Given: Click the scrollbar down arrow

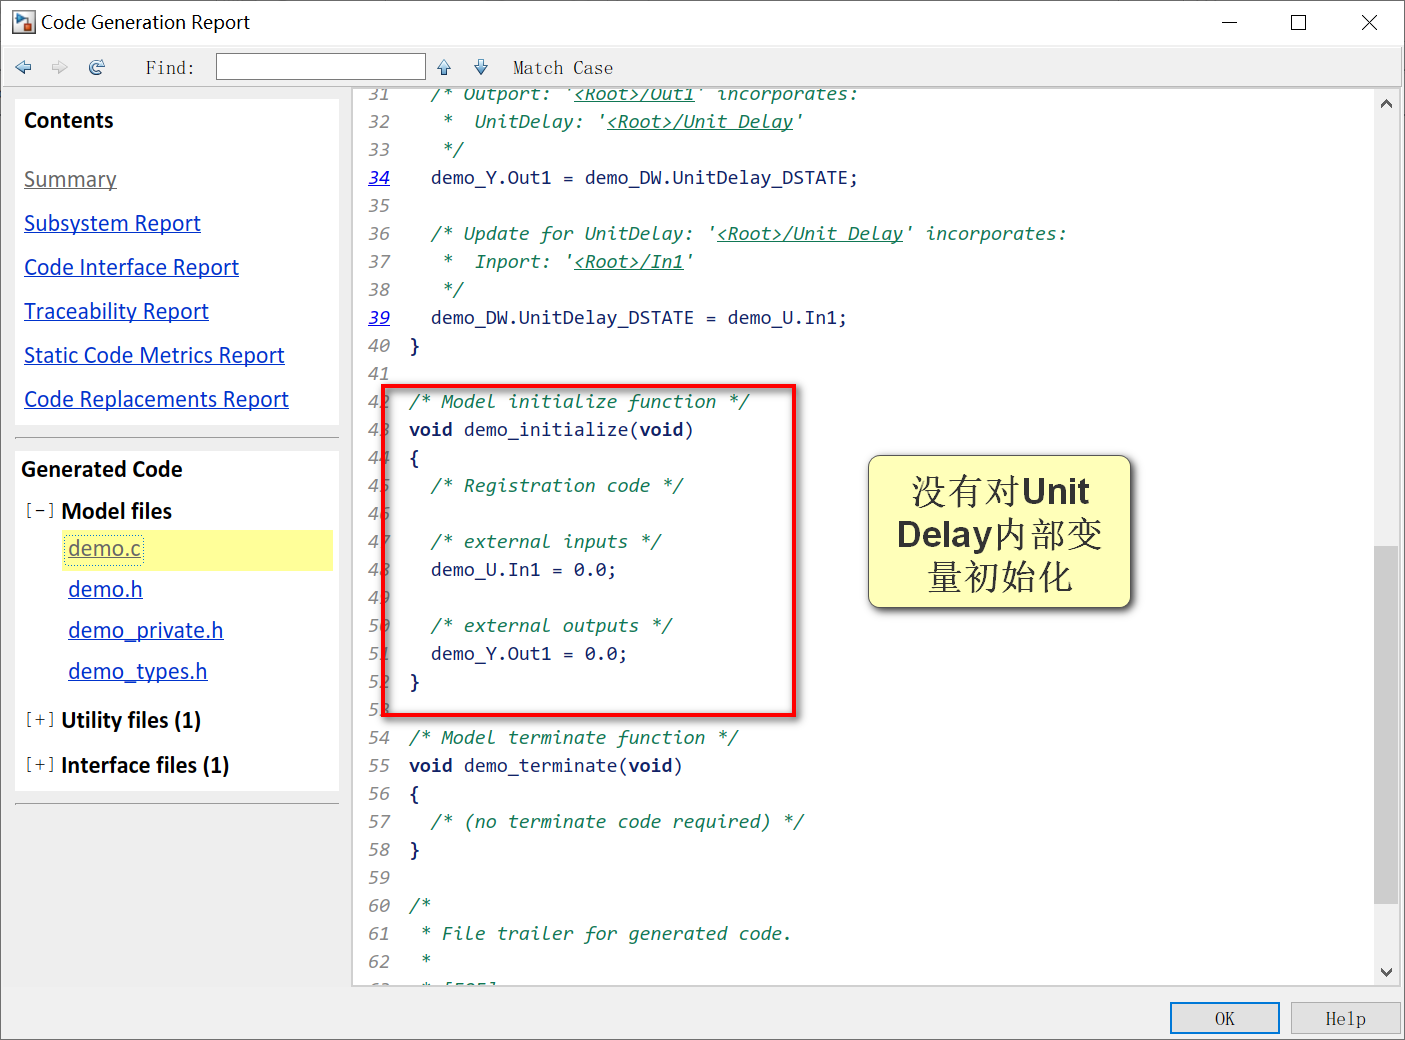Looking at the screenshot, I should pos(1386,971).
